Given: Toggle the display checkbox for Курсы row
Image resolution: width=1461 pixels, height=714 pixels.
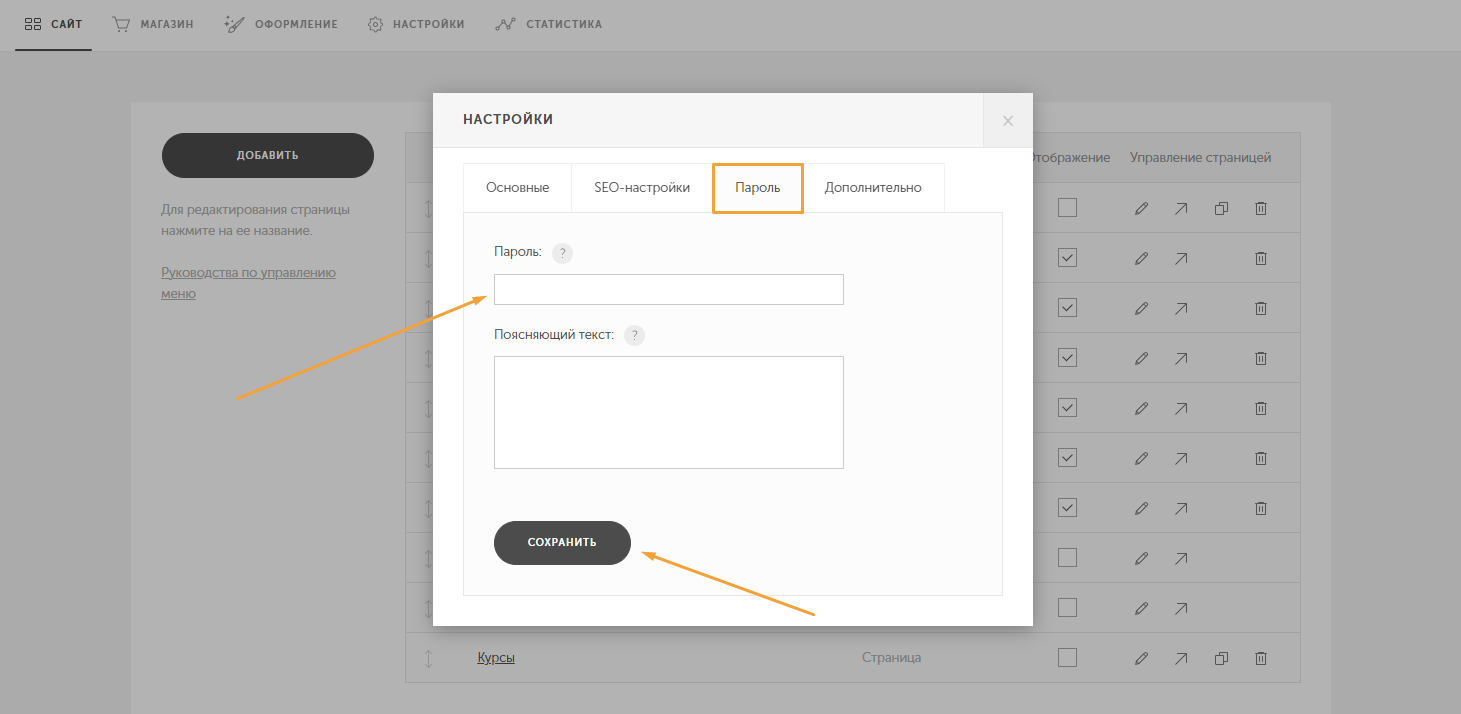Looking at the screenshot, I should (x=1067, y=657).
